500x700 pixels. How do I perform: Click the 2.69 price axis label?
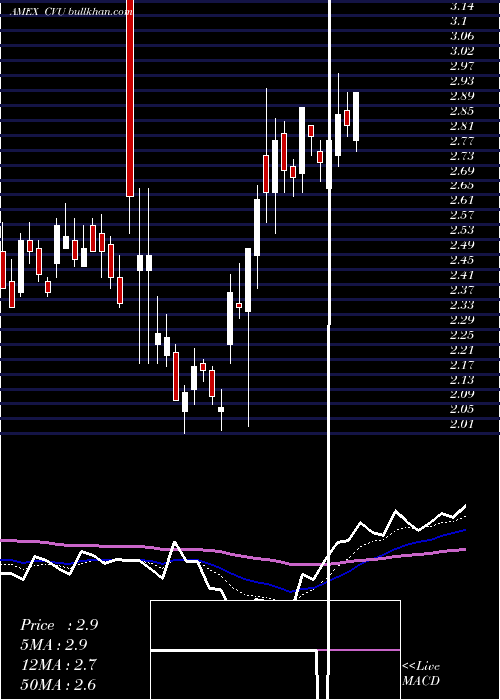462,171
